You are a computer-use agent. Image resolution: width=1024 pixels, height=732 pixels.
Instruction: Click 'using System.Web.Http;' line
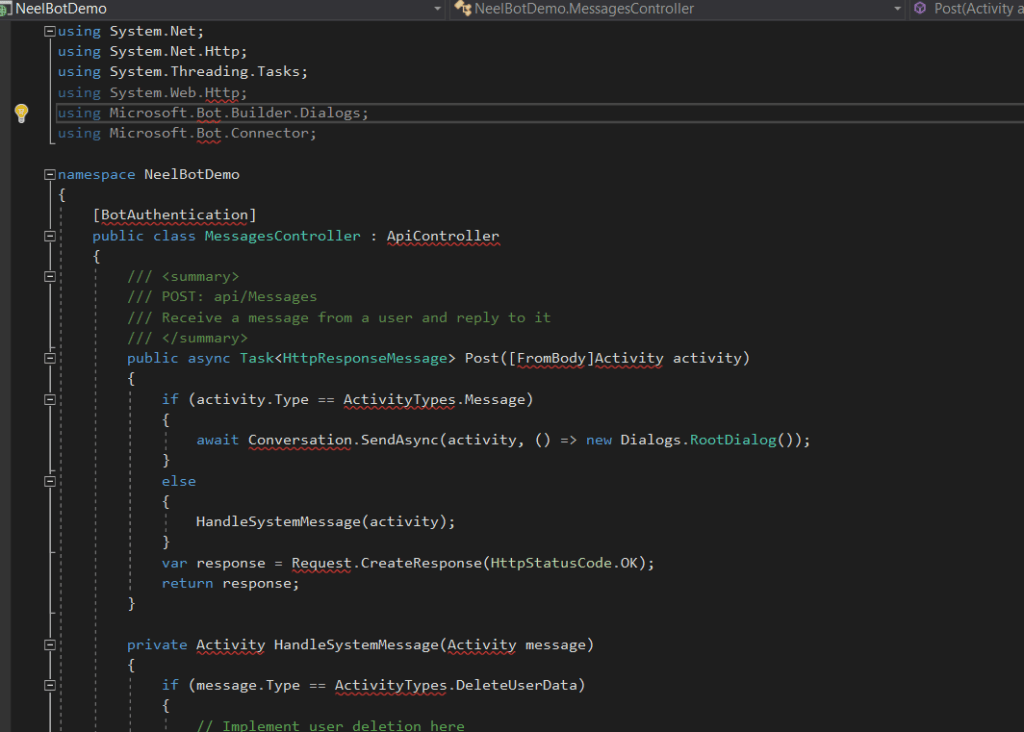click(x=152, y=93)
